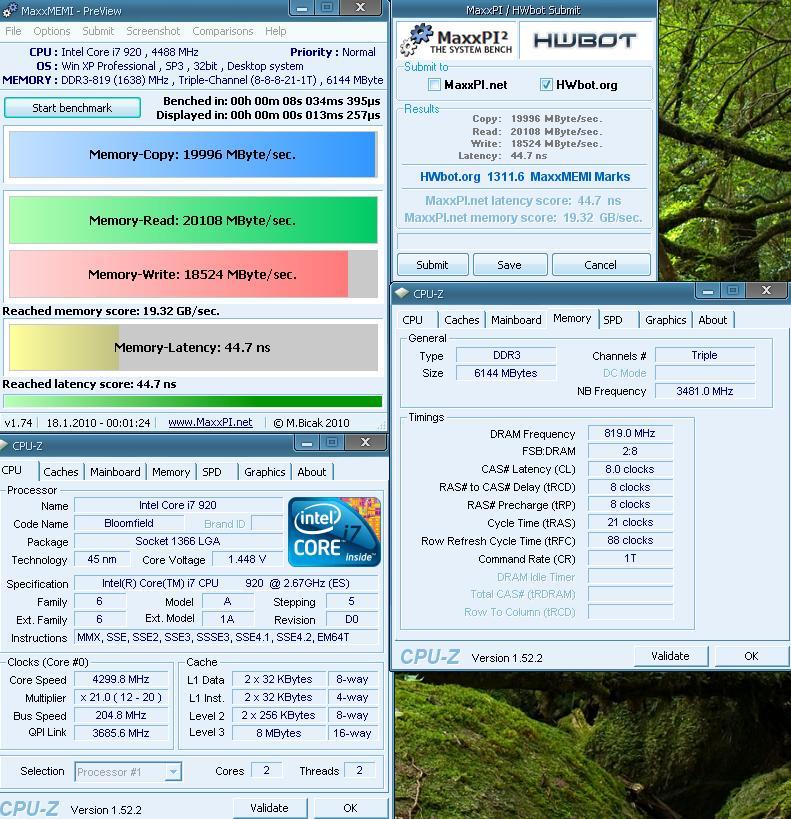Switch to Caches tab in CPU-Z Memory window
Image resolution: width=791 pixels, height=819 pixels.
[x=461, y=320]
